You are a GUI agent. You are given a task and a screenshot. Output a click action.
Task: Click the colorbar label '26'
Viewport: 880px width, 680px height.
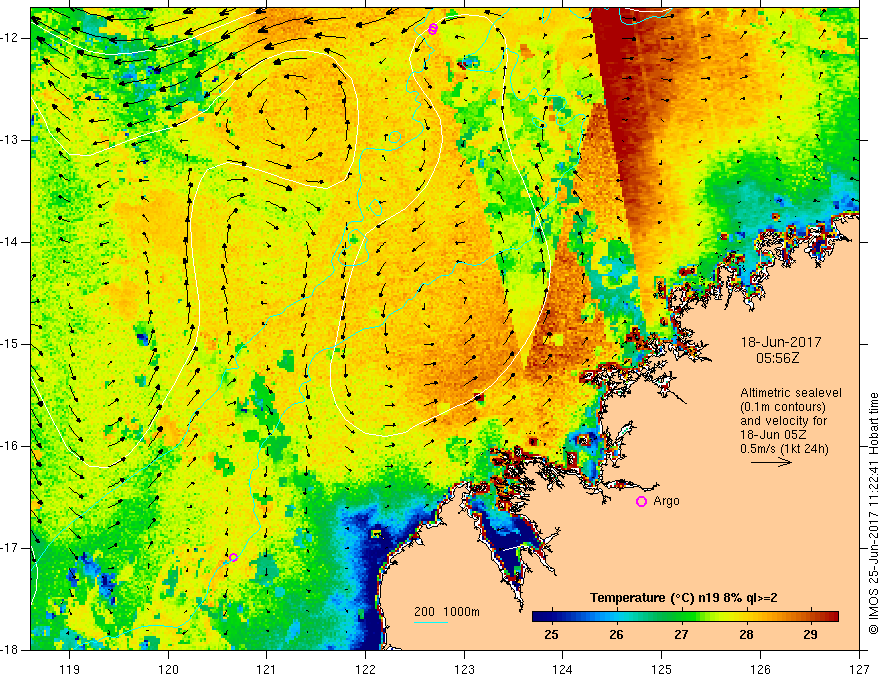click(x=616, y=635)
